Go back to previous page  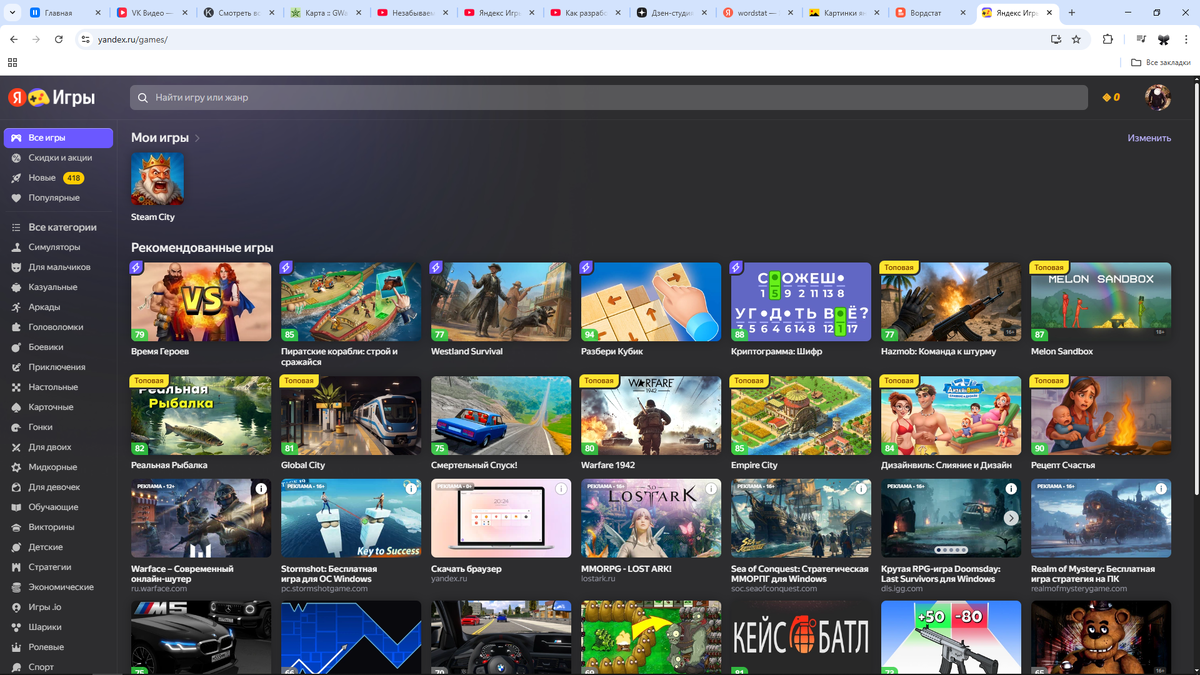tap(14, 39)
